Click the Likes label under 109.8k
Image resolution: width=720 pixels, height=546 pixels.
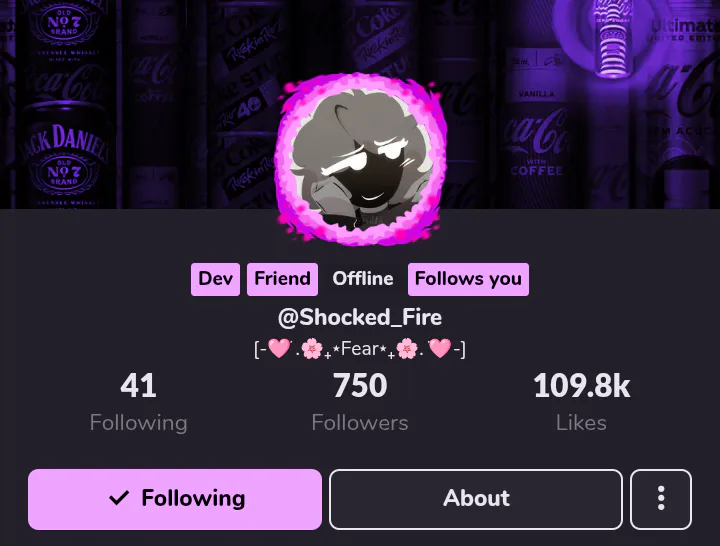coord(581,423)
